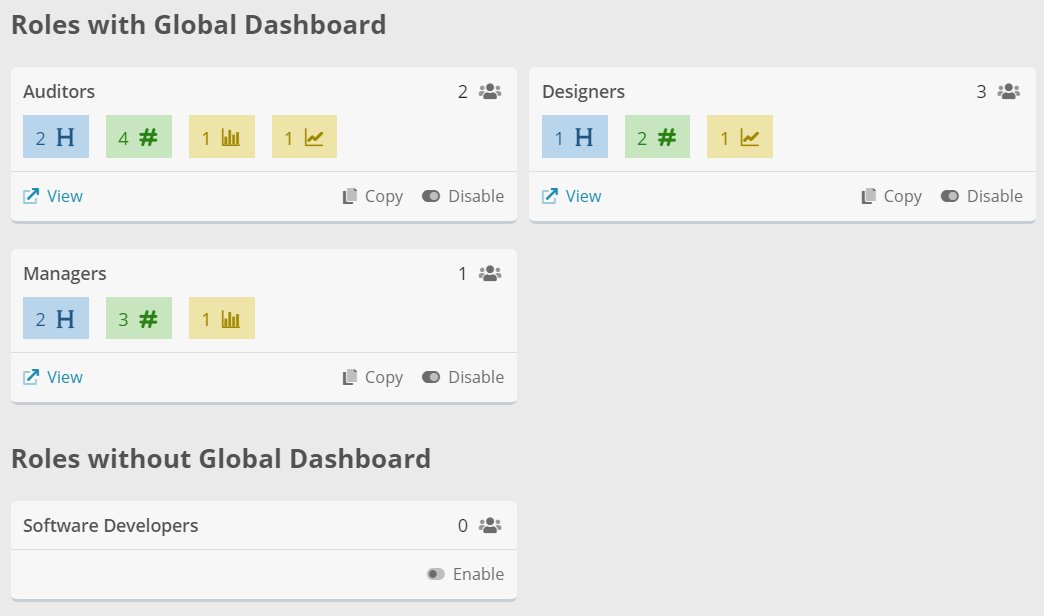This screenshot has height=616, width=1044.
Task: Click the Auditors blue heading widget badge
Action: click(x=56, y=137)
